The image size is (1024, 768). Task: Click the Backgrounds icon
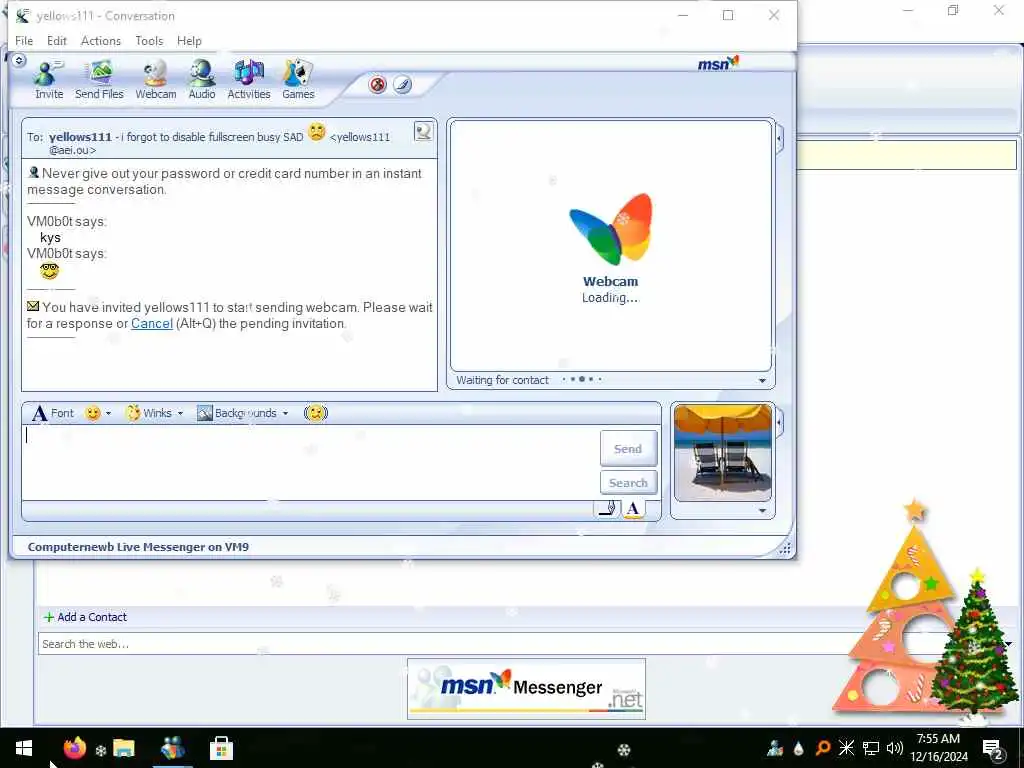pos(204,413)
